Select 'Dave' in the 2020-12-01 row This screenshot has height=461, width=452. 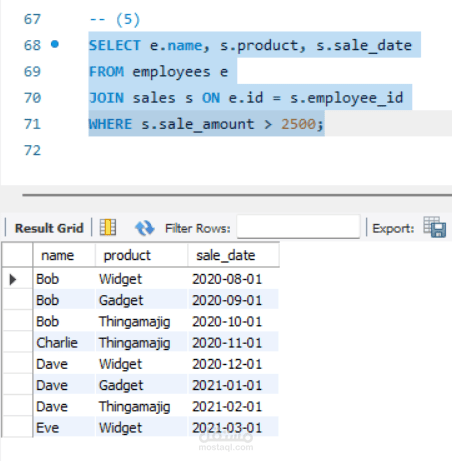coord(64,364)
